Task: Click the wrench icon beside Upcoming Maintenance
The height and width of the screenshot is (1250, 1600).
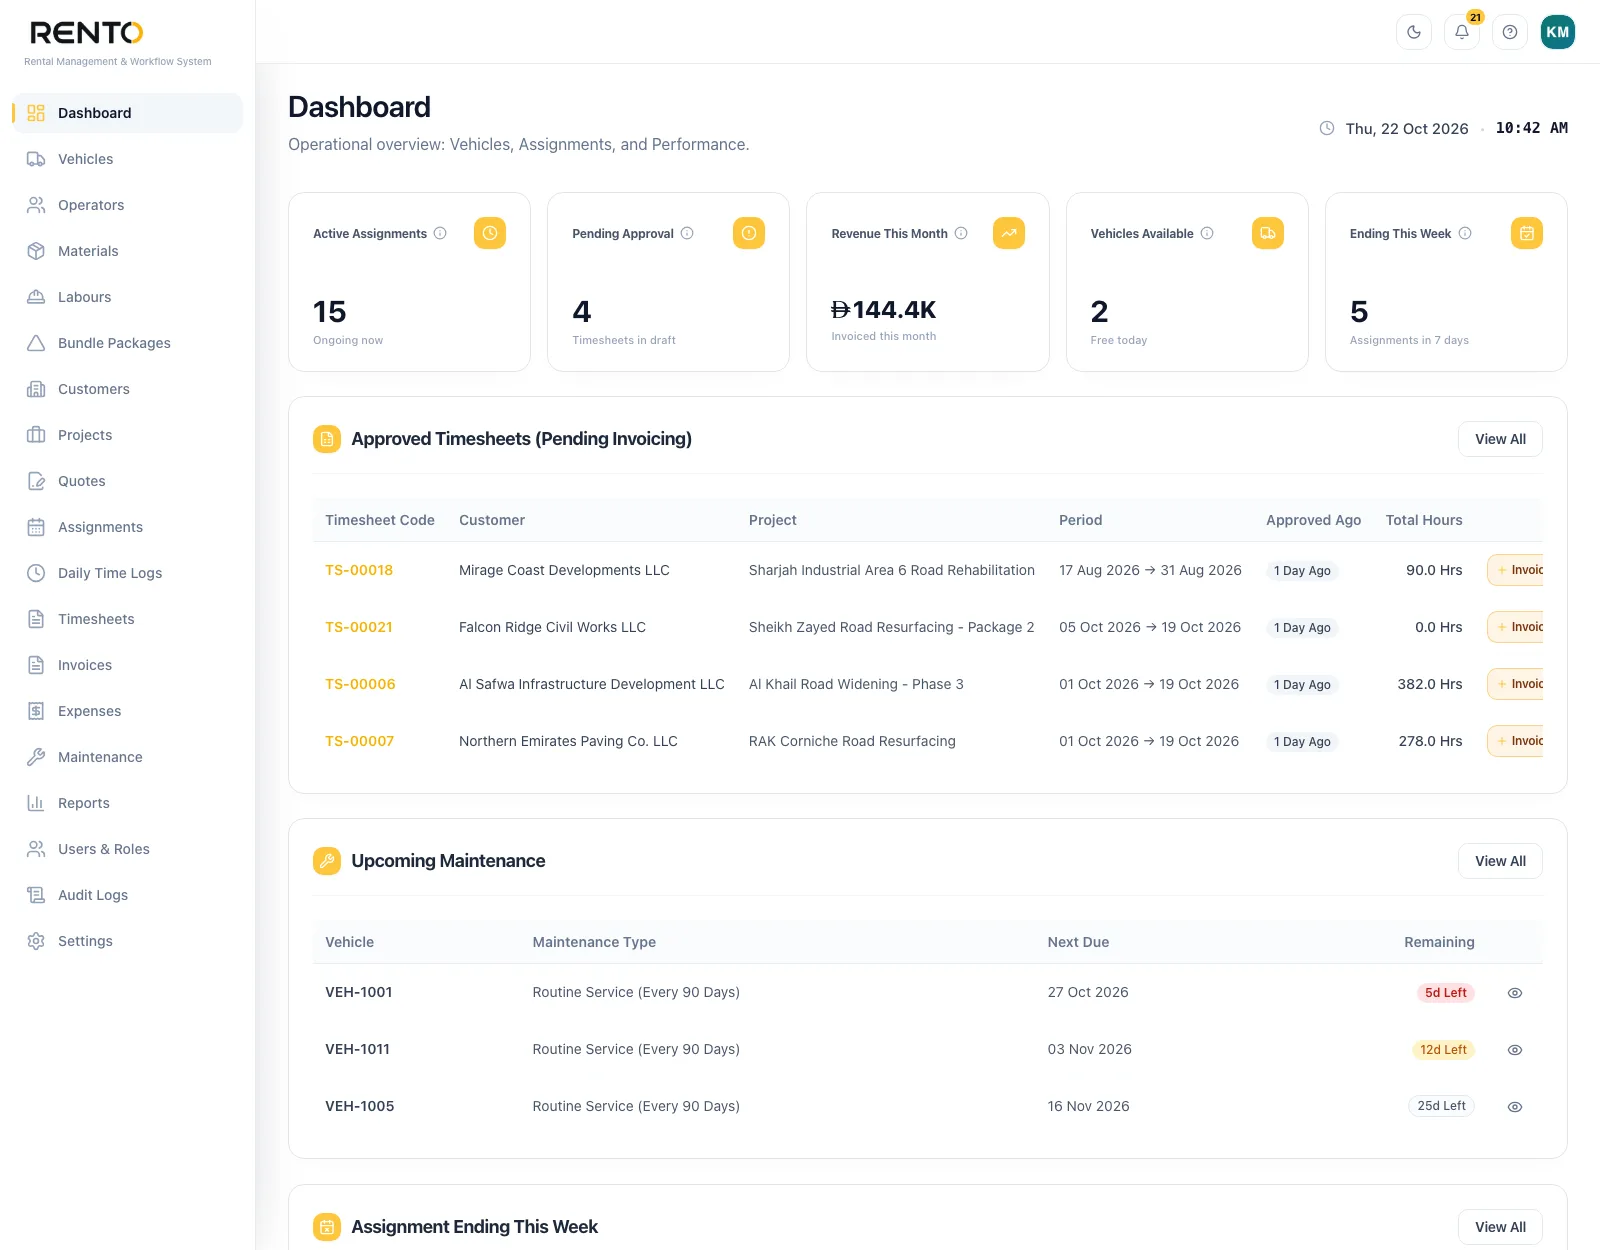Action: [x=327, y=861]
